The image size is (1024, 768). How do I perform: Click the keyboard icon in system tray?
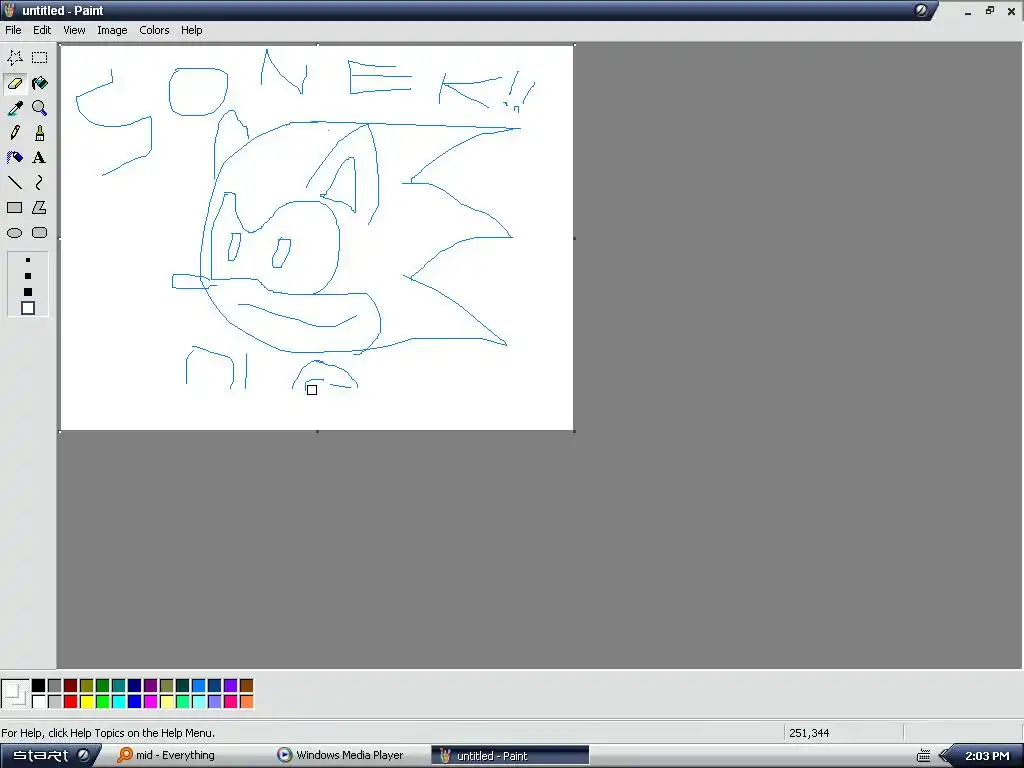click(x=923, y=756)
